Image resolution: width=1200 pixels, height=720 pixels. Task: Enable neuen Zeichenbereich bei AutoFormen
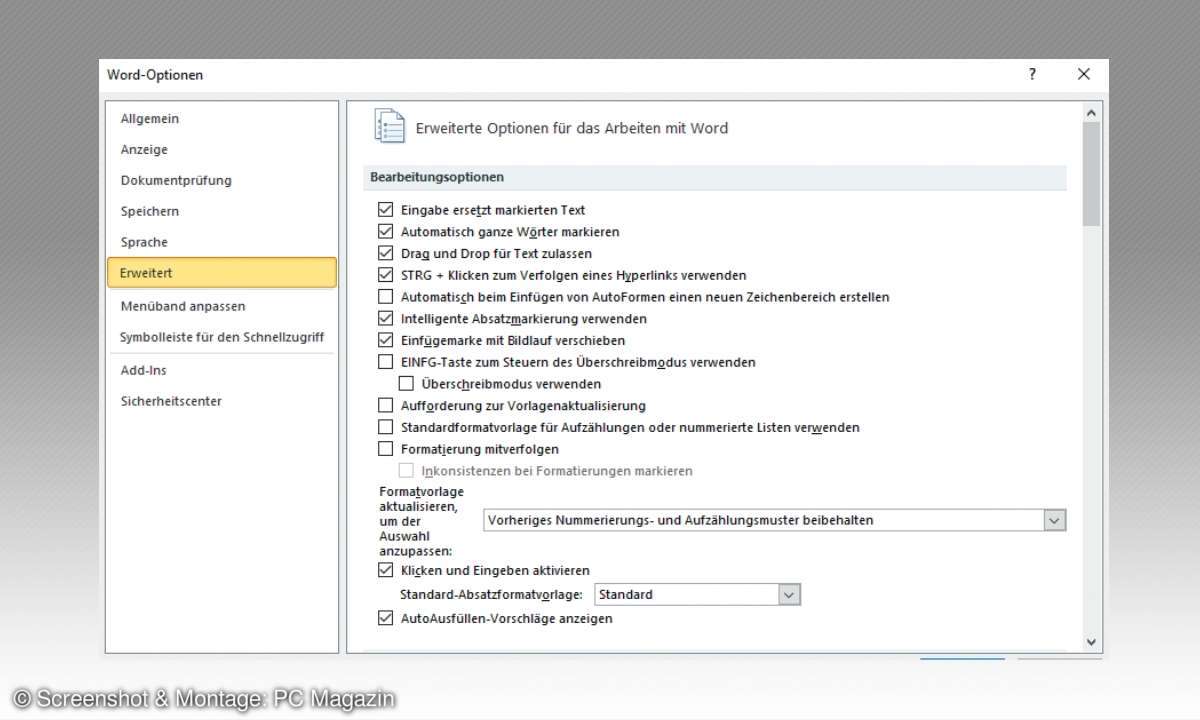click(385, 297)
